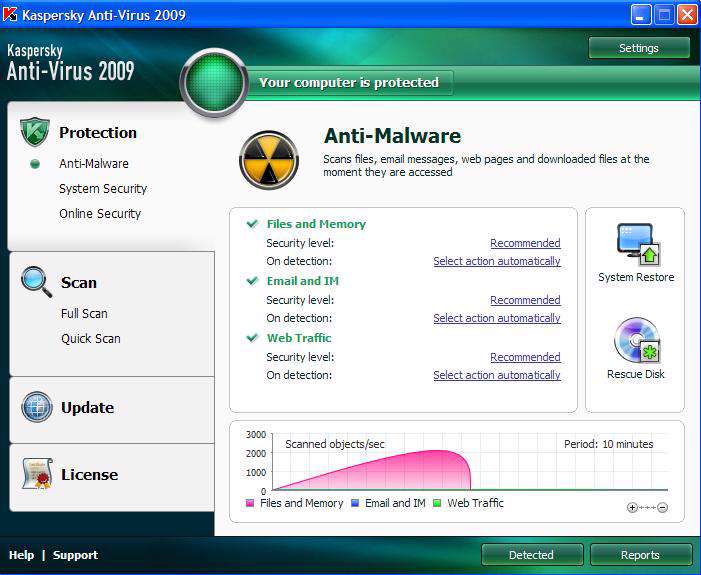Viewport: 701px width, 575px height.
Task: Open the Settings button
Action: click(639, 48)
